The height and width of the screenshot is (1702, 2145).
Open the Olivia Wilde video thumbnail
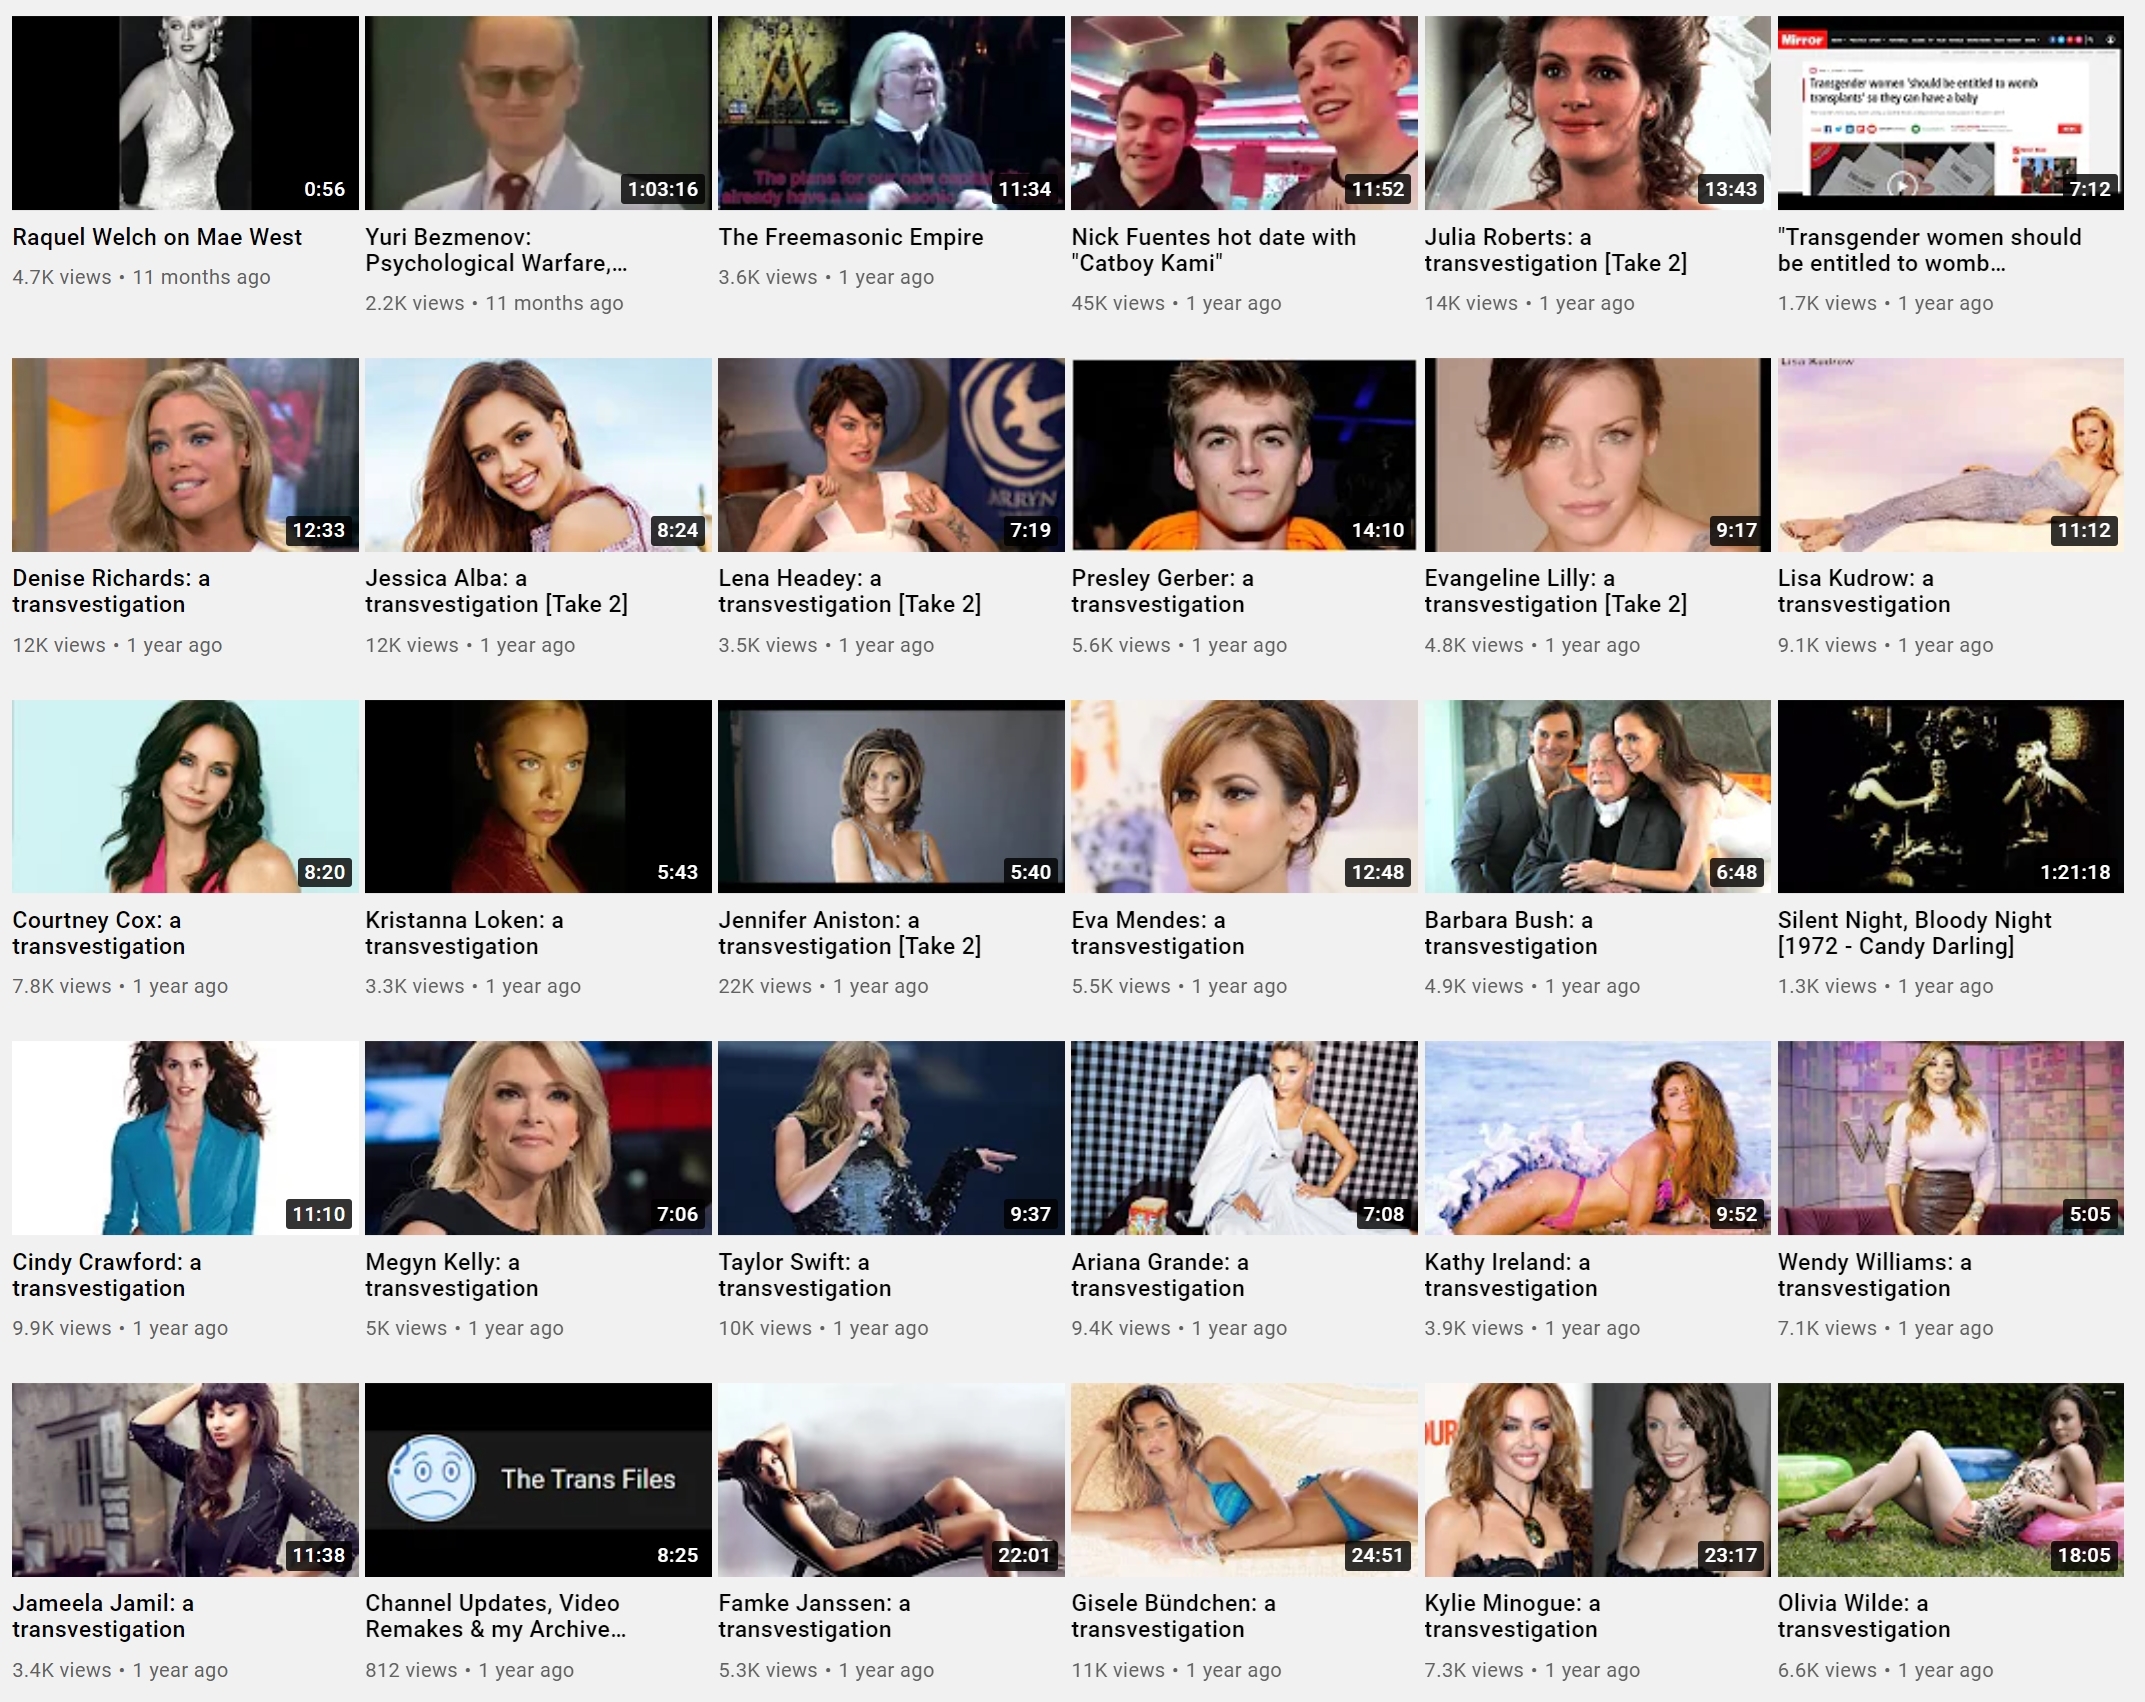[1950, 1480]
